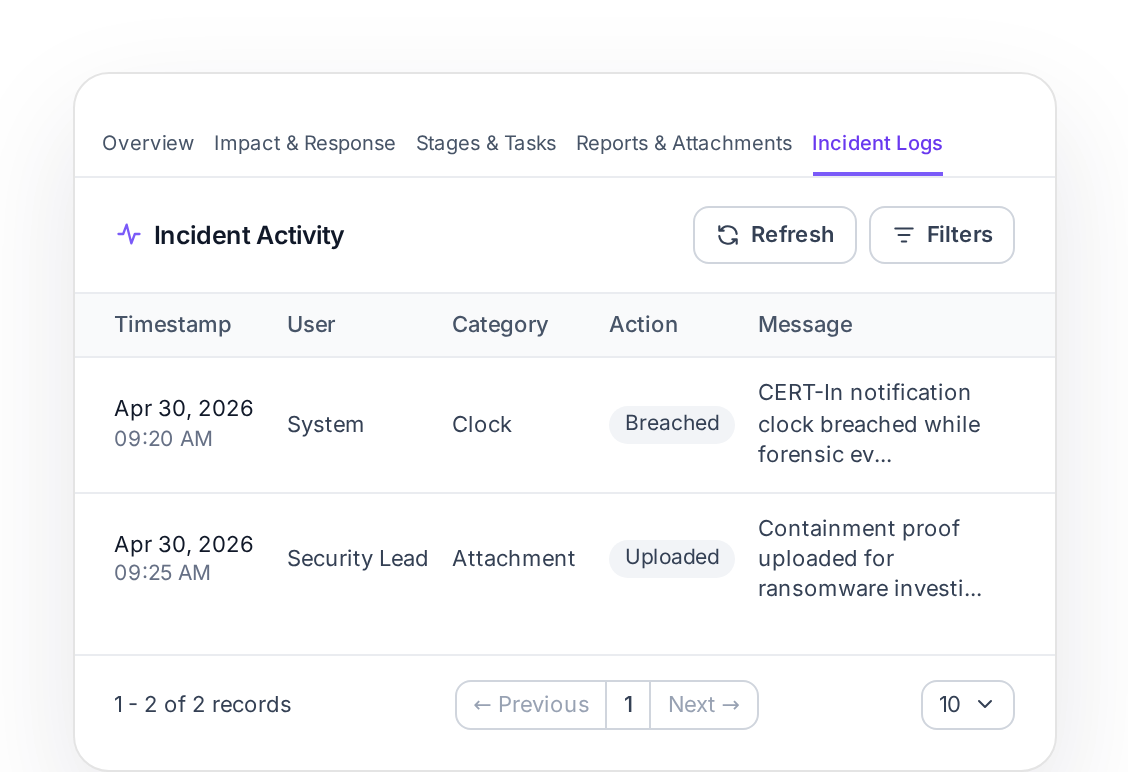Click the 1 - 2 of 2 records text
Image resolution: width=1128 pixels, height=772 pixels.
[203, 704]
